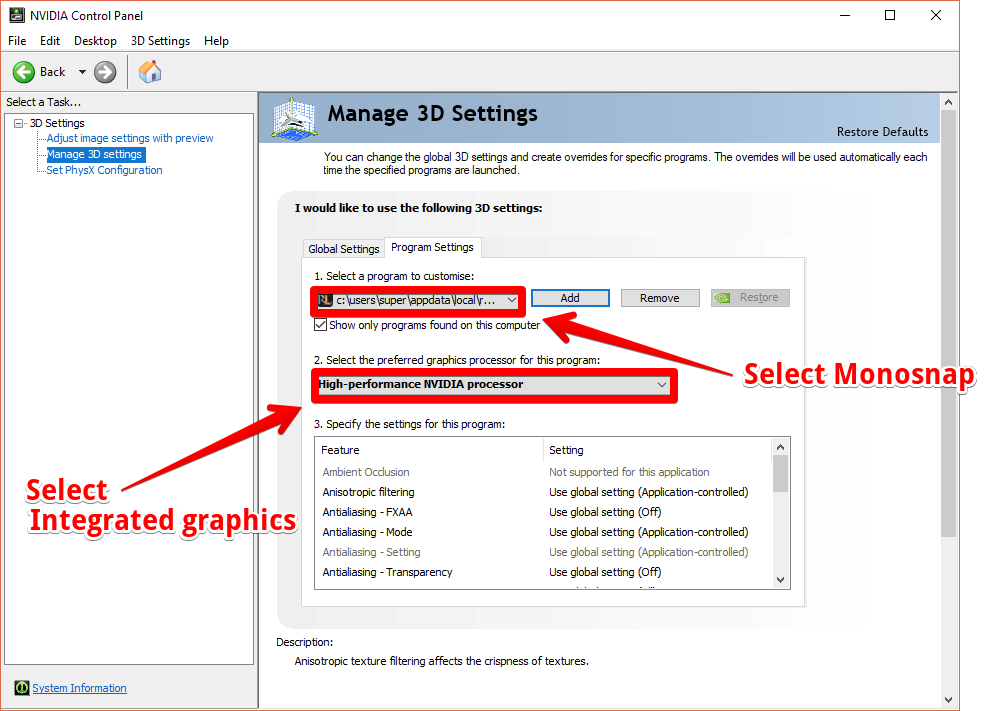The image size is (984, 711).
Task: Click the Manage 3D Settings header graphic
Action: [294, 118]
